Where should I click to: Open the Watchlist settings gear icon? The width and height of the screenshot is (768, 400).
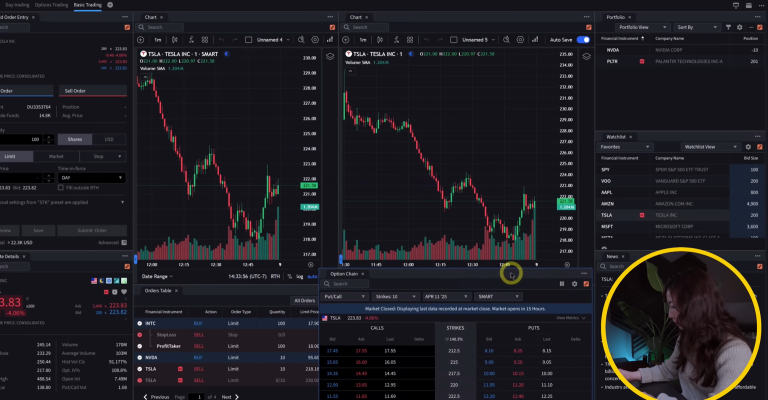[x=747, y=147]
